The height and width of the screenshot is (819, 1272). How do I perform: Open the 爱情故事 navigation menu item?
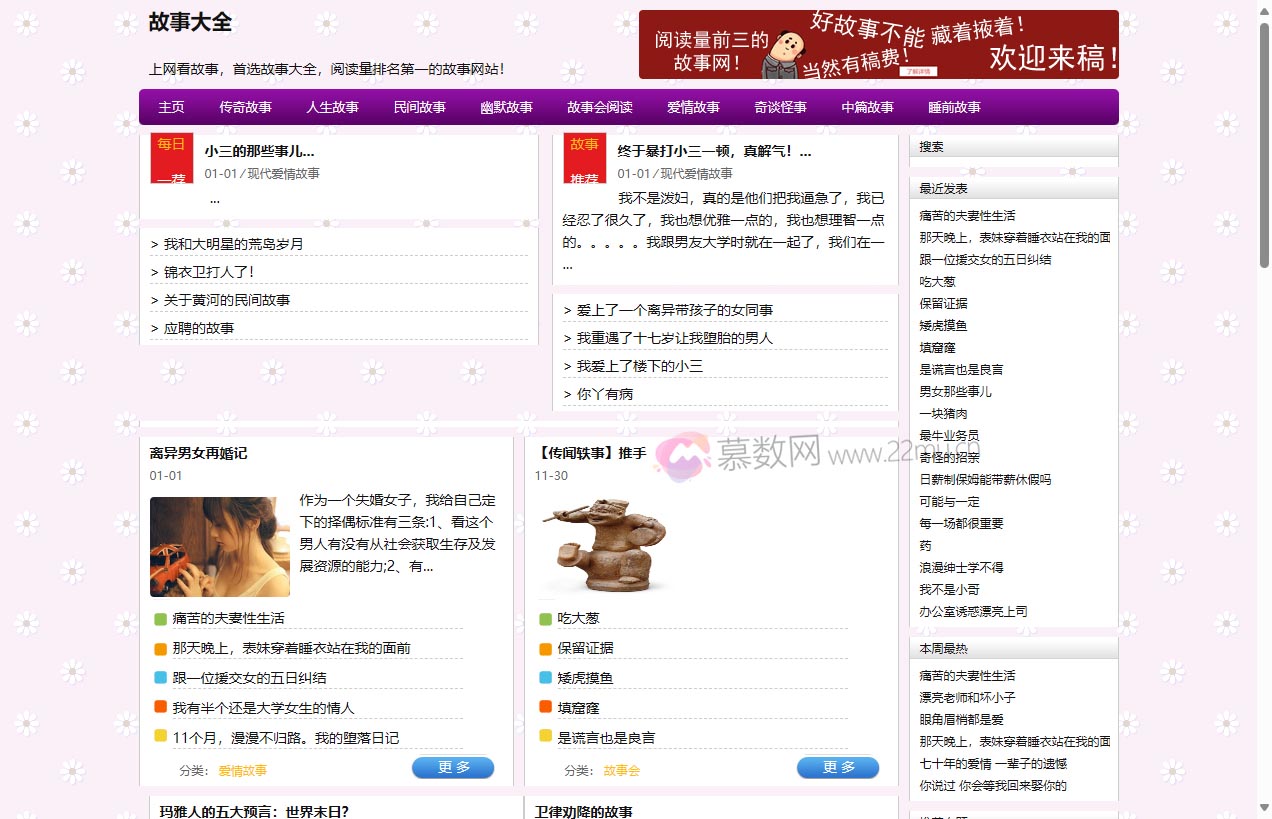pos(693,107)
